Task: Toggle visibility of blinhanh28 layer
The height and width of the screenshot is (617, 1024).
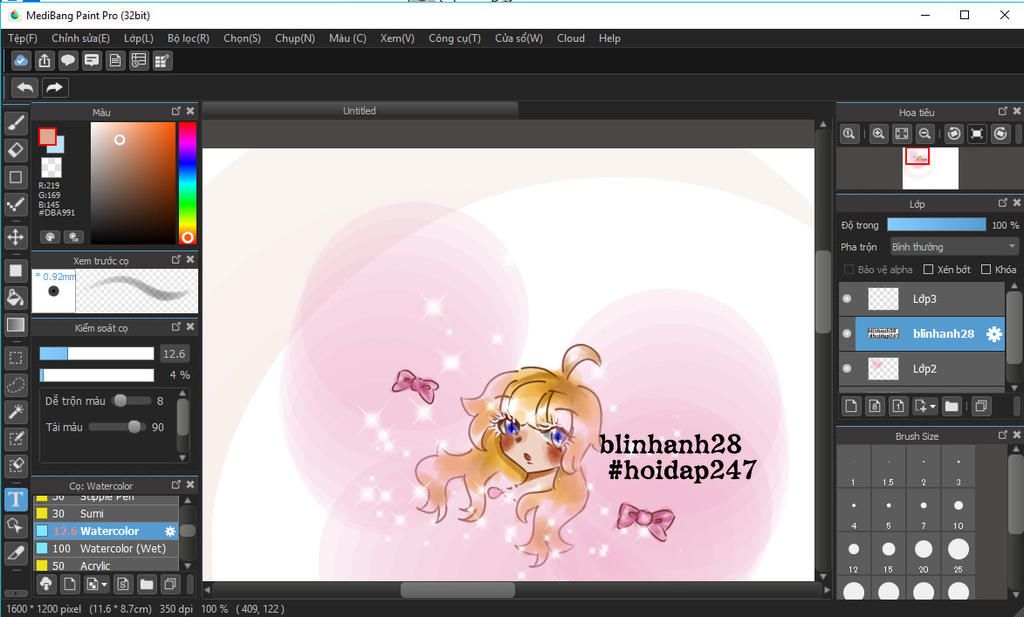Action: pyautogui.click(x=847, y=333)
